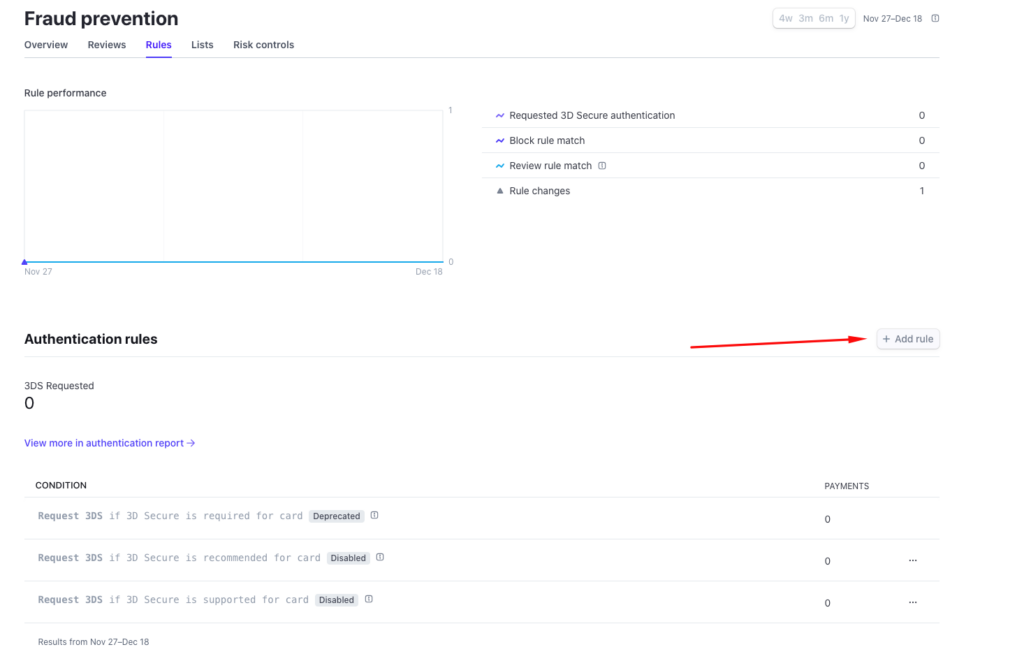Open options menu for recommended card rule
Image resolution: width=1024 pixels, height=668 pixels.
912,561
